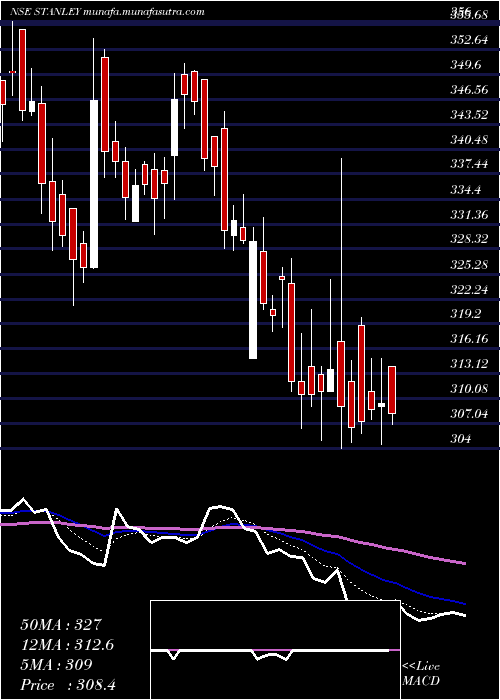Image resolution: width=500 pixels, height=700 pixels.
Task: Select the 331.36 price axis label
Action: click(469, 215)
